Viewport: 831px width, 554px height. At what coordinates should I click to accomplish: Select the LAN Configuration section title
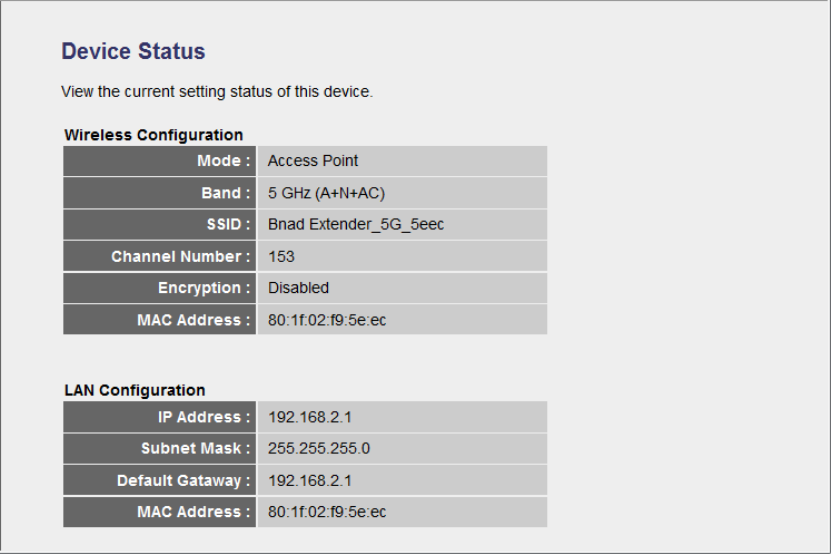pyautogui.click(x=135, y=391)
